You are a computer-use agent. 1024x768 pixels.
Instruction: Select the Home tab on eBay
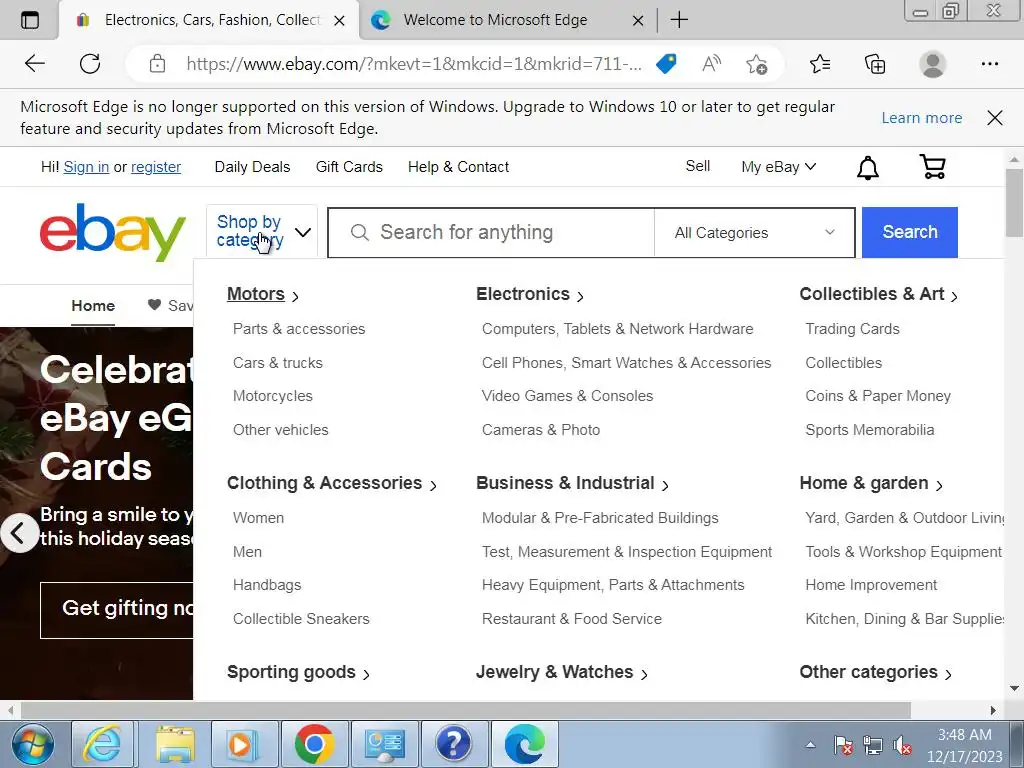coord(93,306)
